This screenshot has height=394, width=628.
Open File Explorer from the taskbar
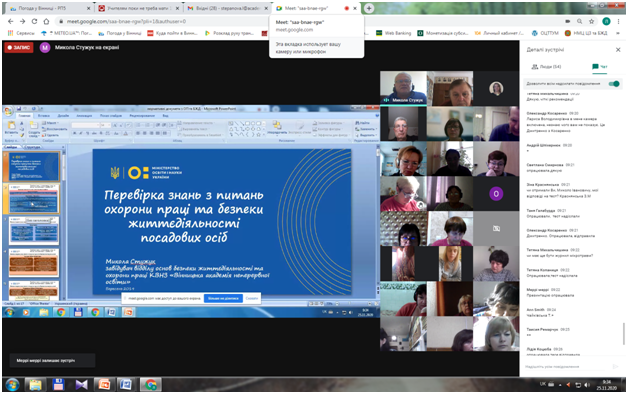[x=35, y=385]
